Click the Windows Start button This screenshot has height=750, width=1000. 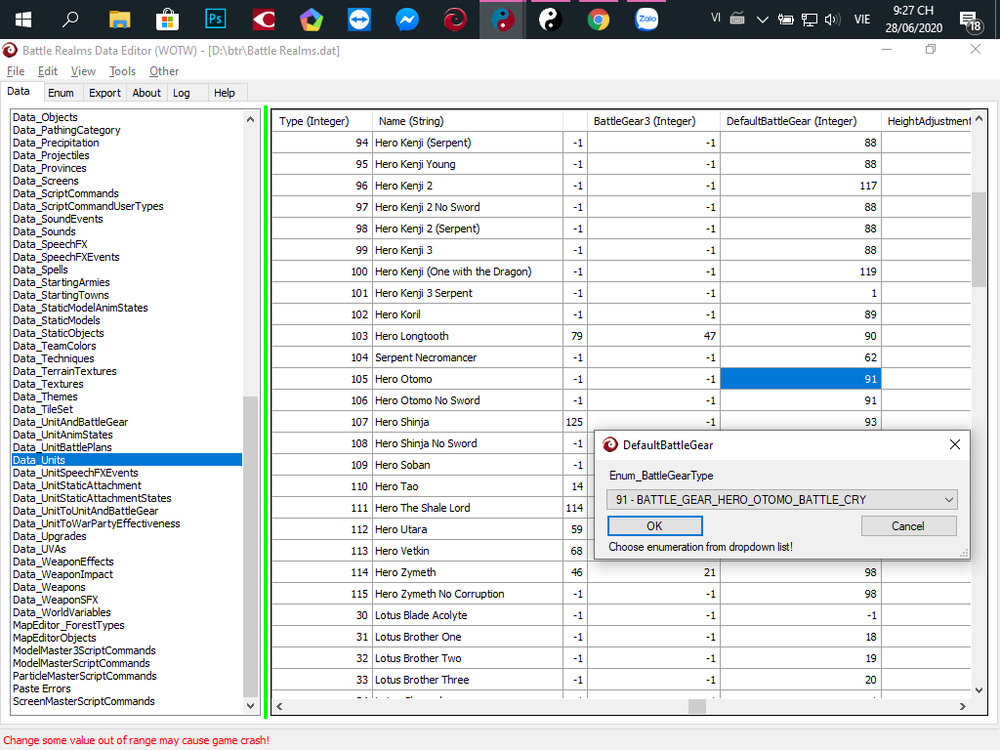click(x=22, y=19)
